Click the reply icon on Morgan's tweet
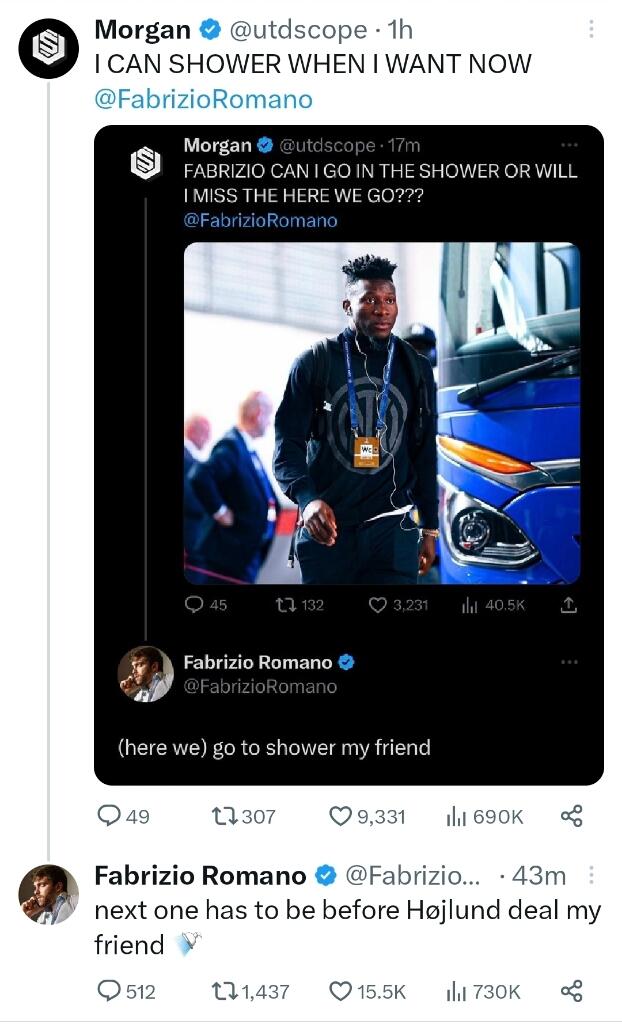Image resolution: width=622 pixels, height=1024 pixels. pyautogui.click(x=109, y=816)
